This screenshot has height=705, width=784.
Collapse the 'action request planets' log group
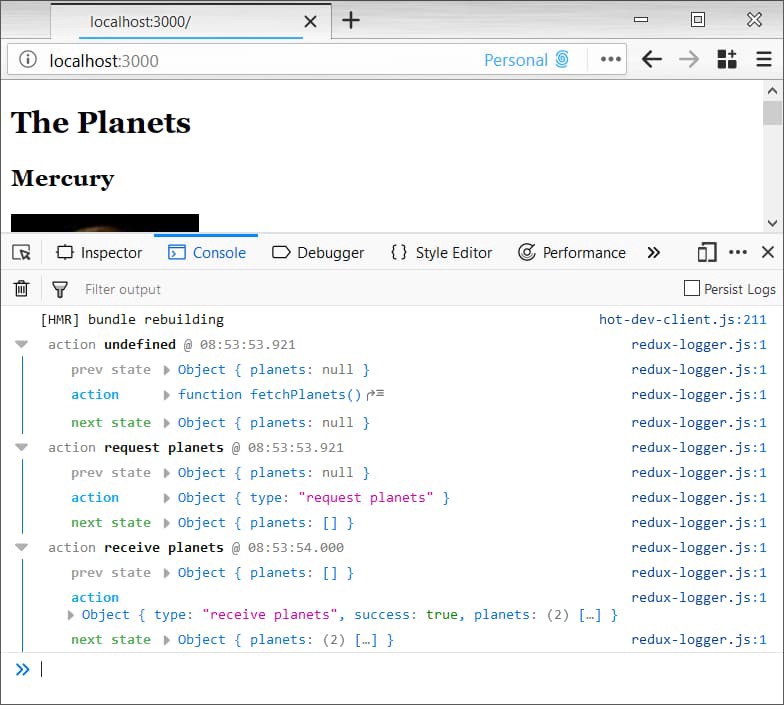point(22,448)
